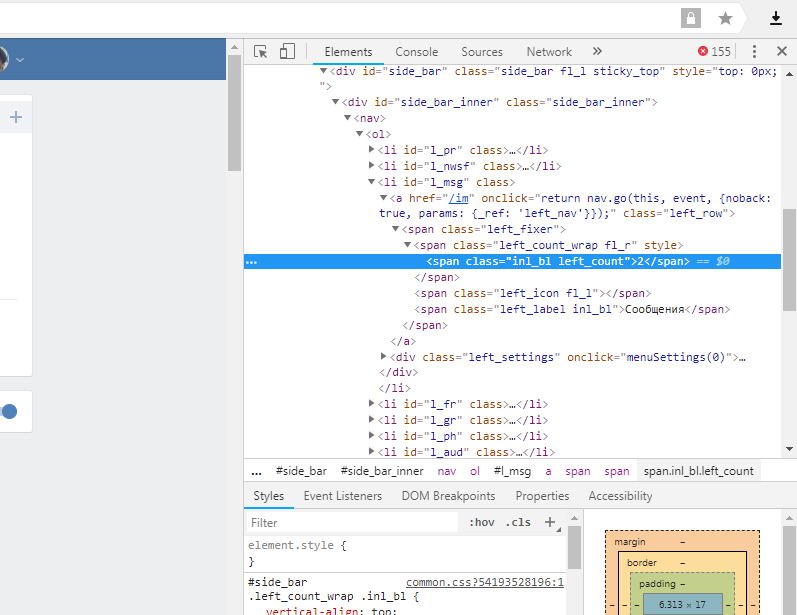This screenshot has width=797, height=615.
Task: Expand the li#l_nwsf node
Action: click(372, 165)
